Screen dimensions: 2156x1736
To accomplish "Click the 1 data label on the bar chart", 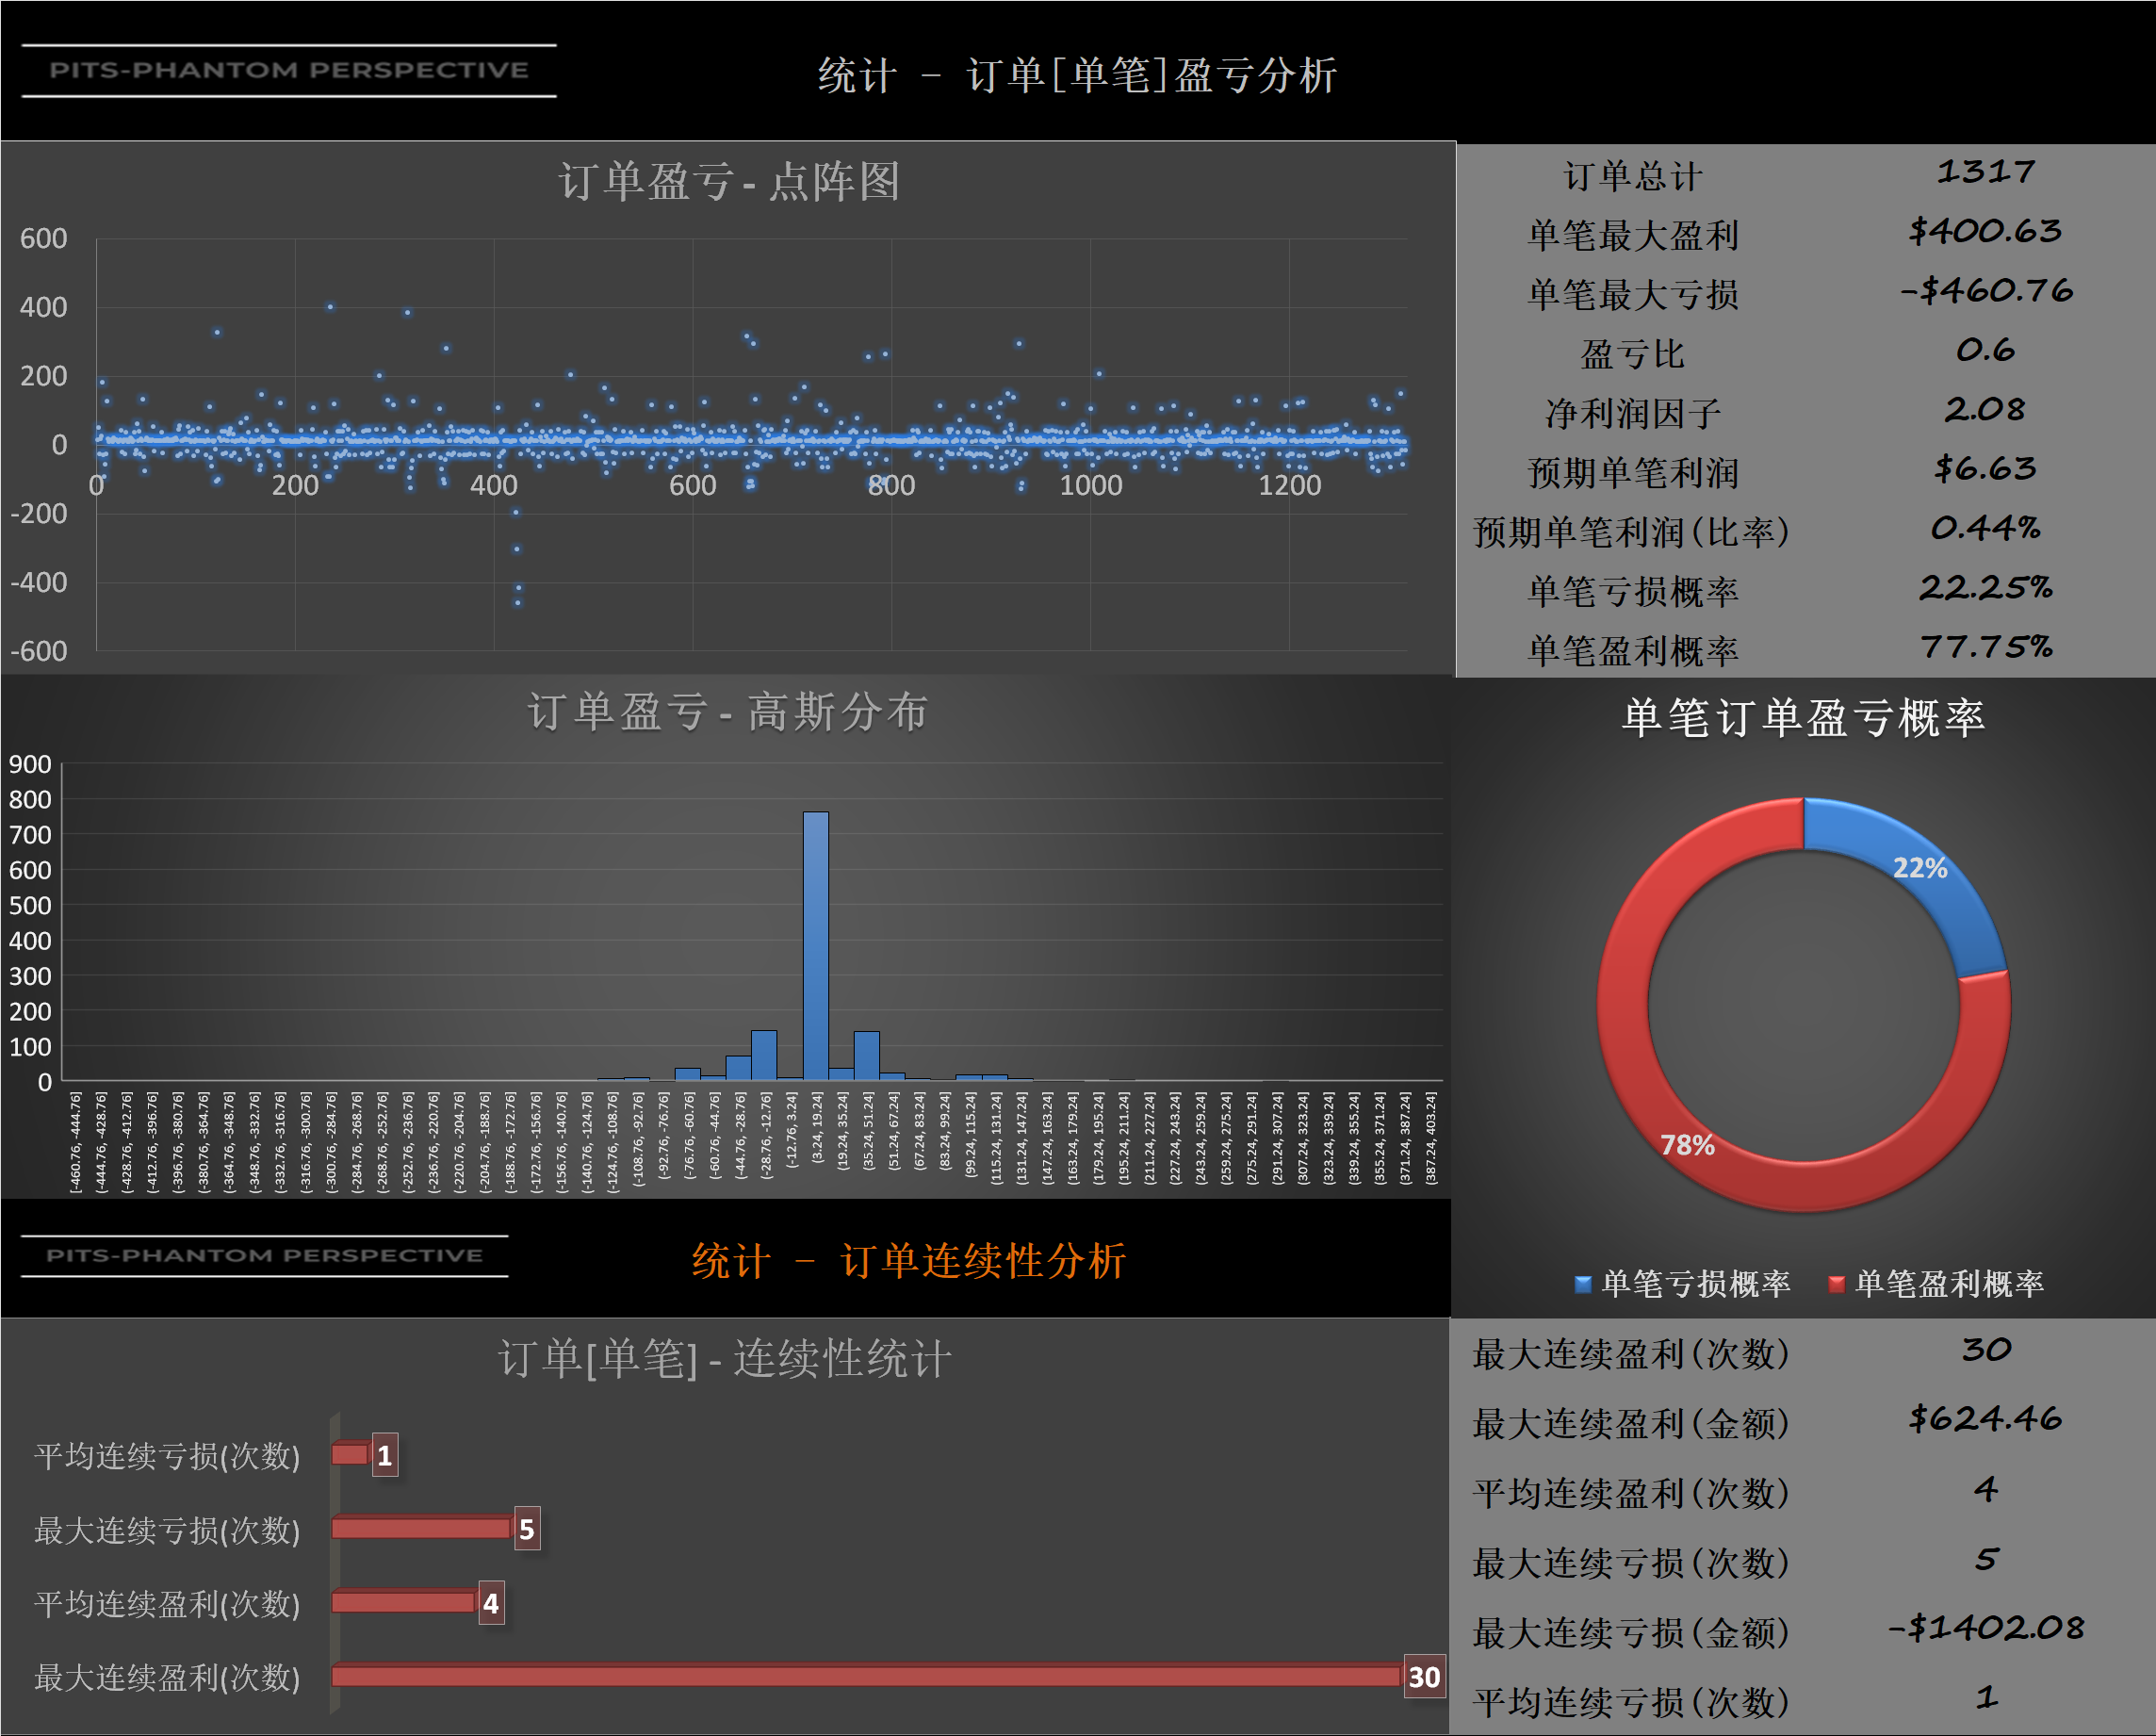I will [385, 1455].
